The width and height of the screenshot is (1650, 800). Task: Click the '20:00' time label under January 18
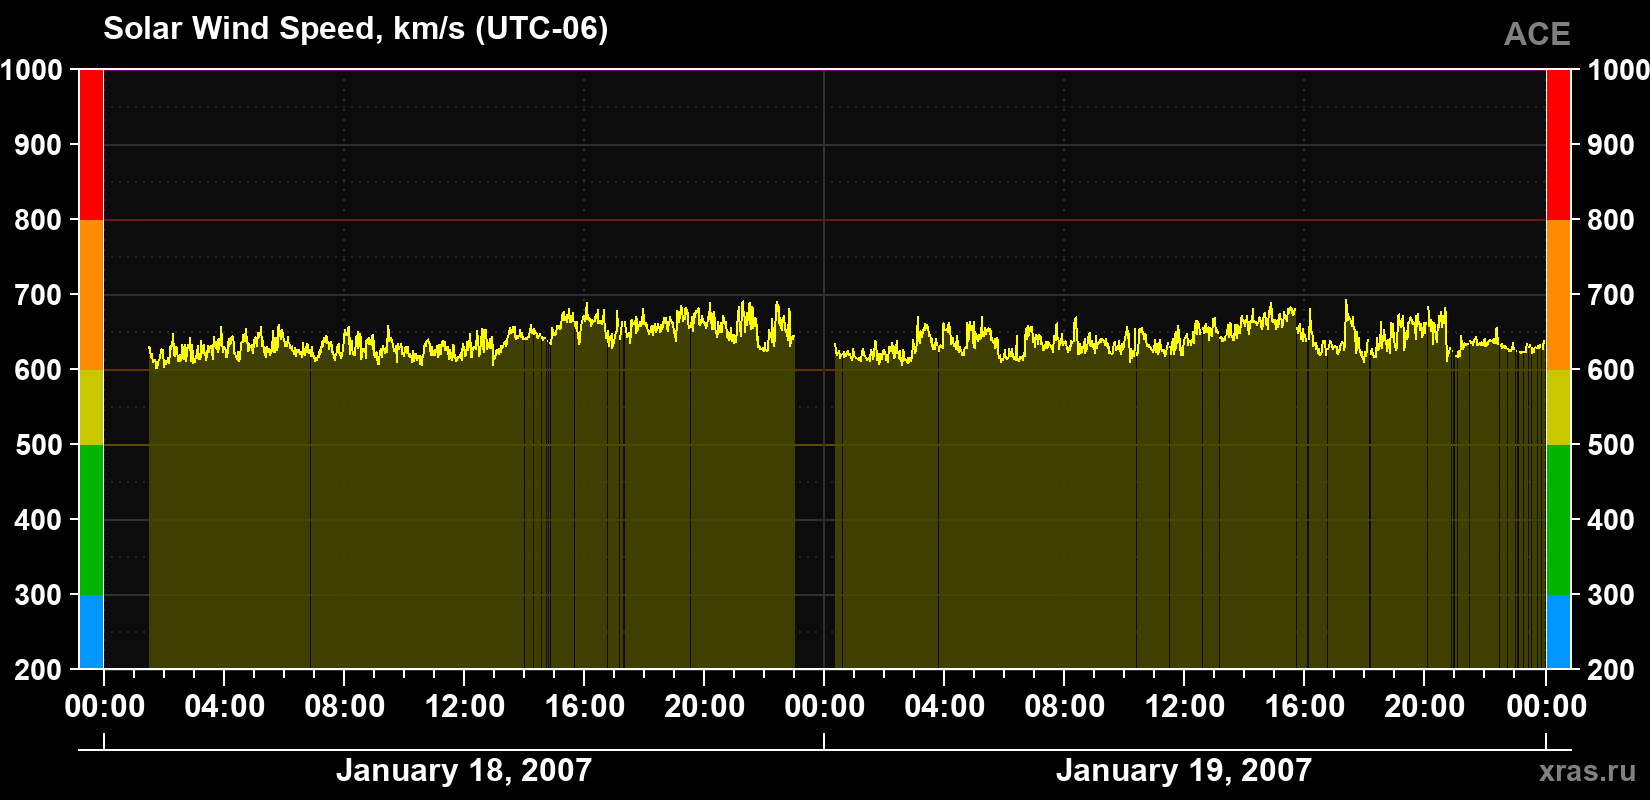coord(704,707)
